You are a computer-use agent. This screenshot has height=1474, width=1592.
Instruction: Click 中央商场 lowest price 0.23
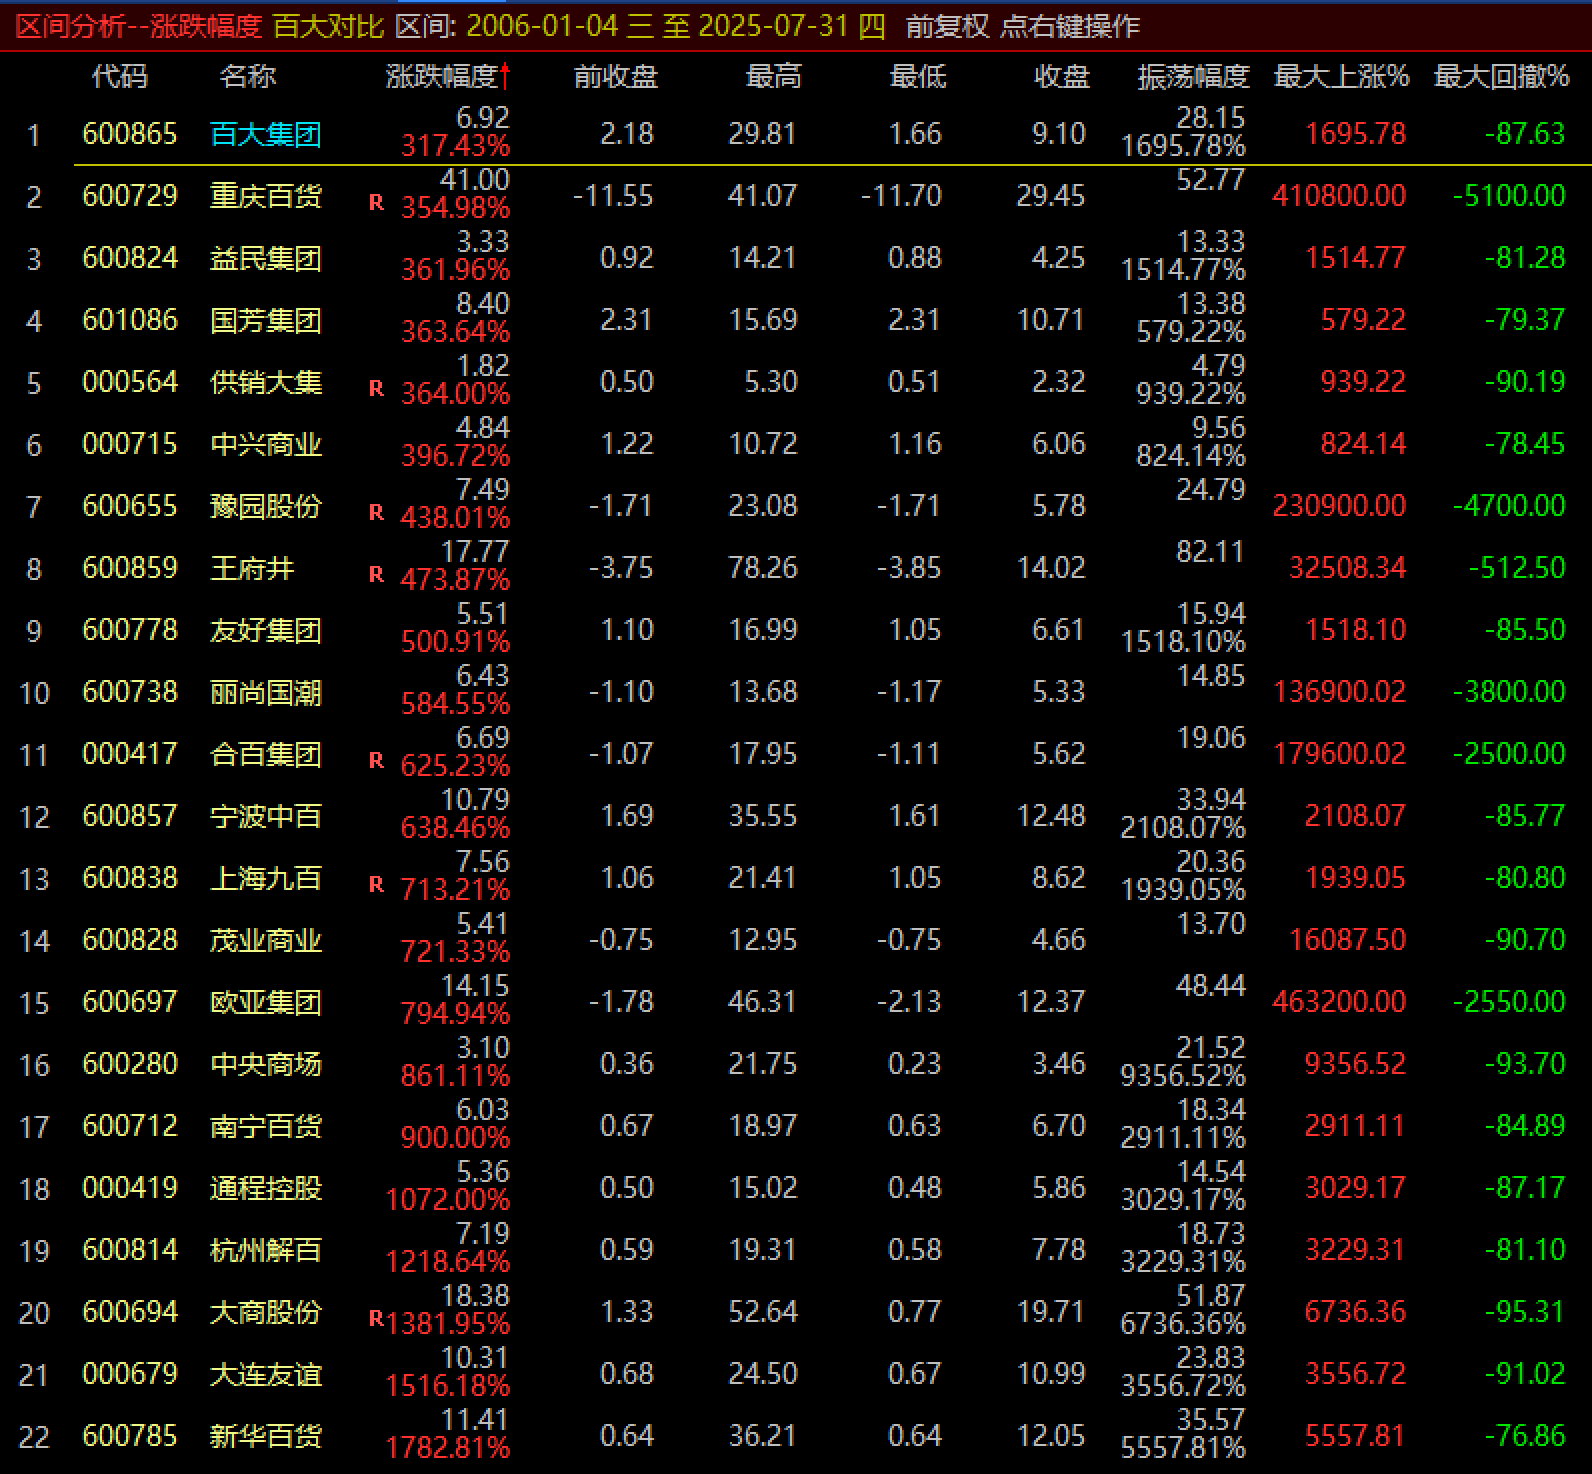point(914,1064)
